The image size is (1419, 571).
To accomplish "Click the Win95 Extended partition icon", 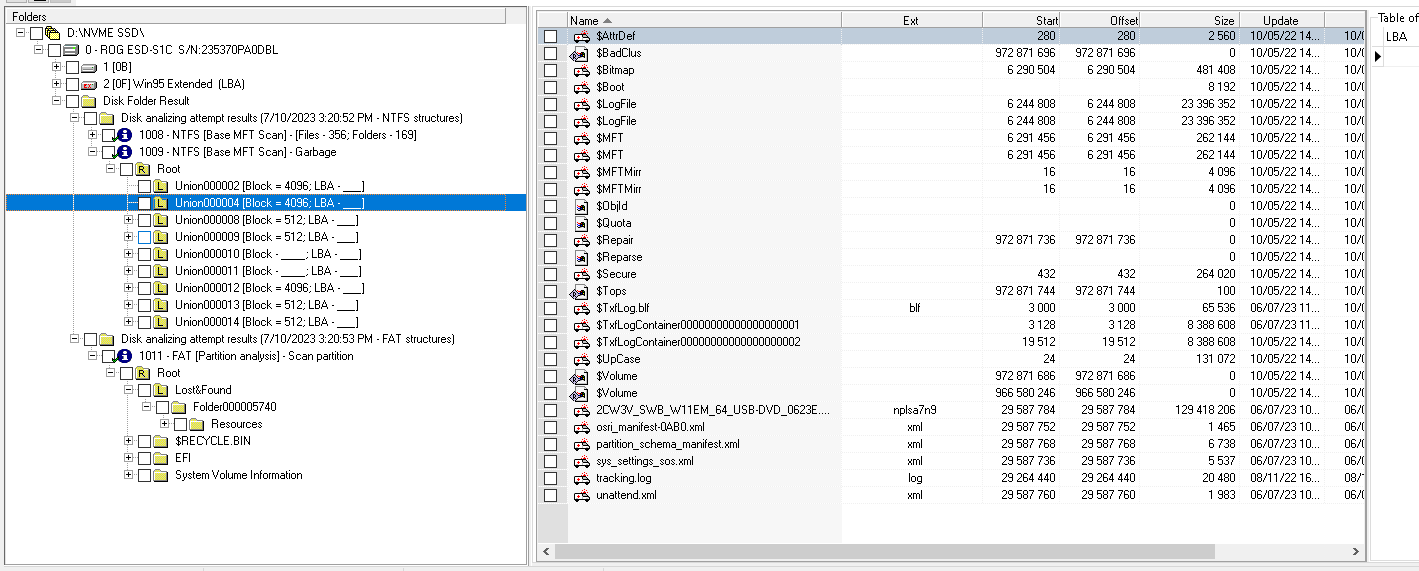I will point(89,84).
